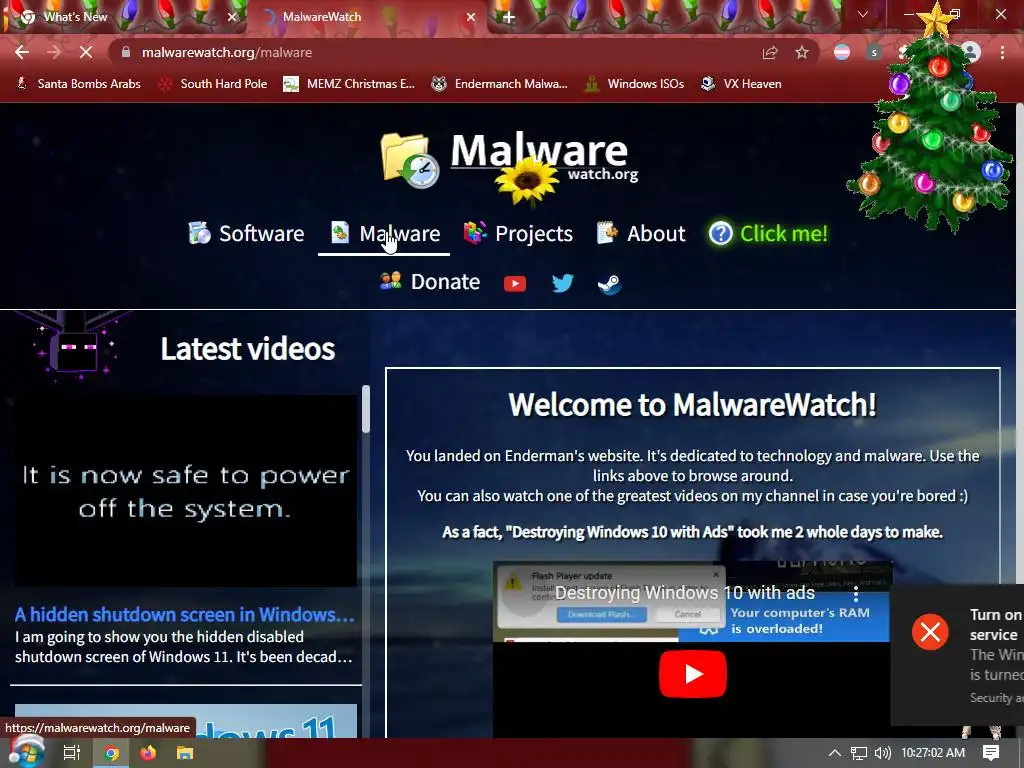The image size is (1024, 768).
Task: Open the Windows 11 video thumbnail
Action: pos(186,720)
